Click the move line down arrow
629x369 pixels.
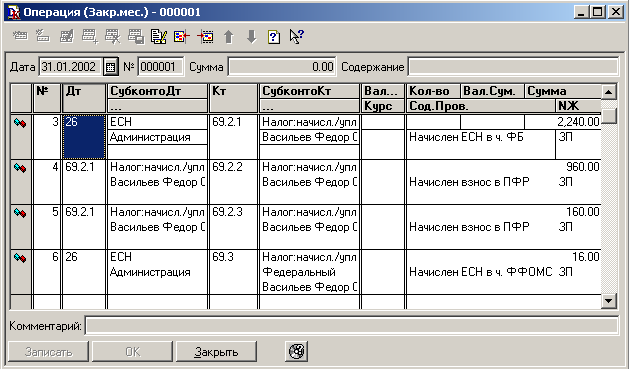pos(252,36)
